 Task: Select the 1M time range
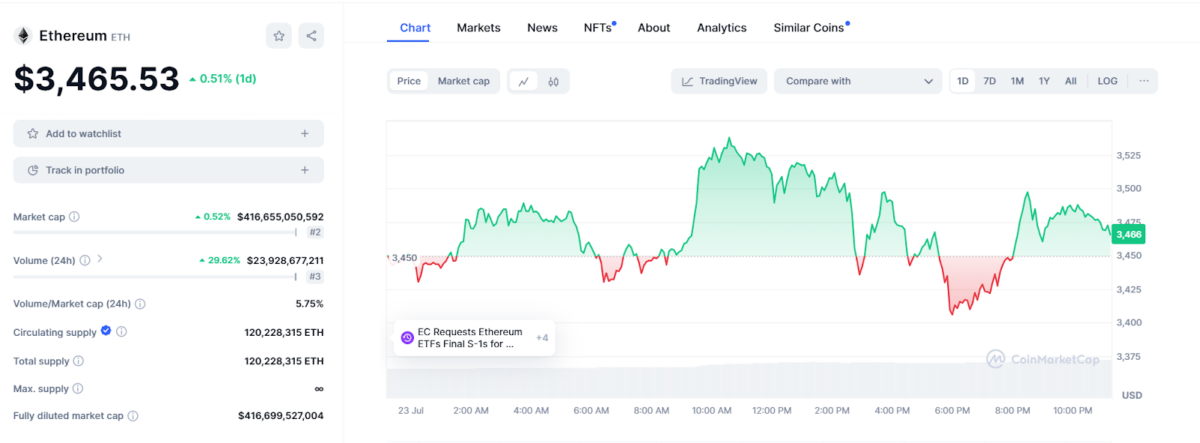click(1017, 81)
